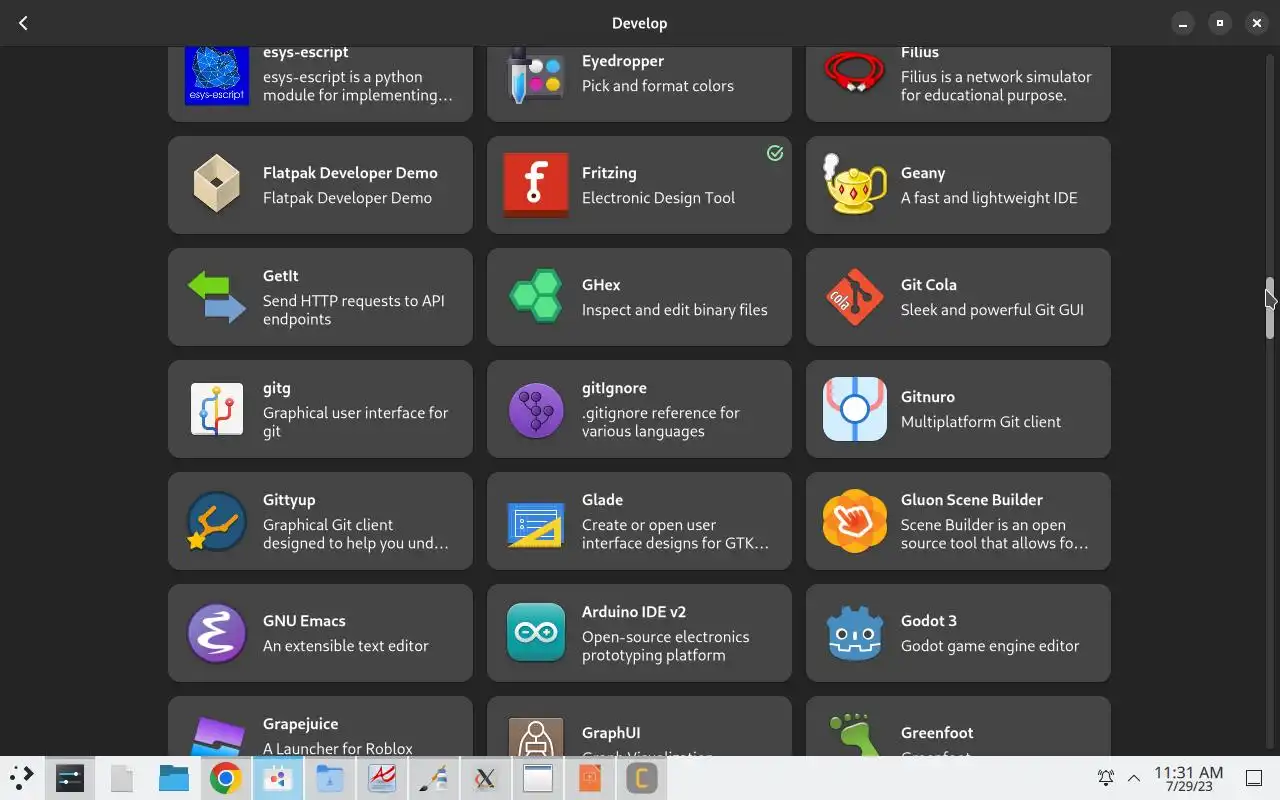Click the Greenfoot title text
Image resolution: width=1280 pixels, height=800 pixels.
click(937, 732)
